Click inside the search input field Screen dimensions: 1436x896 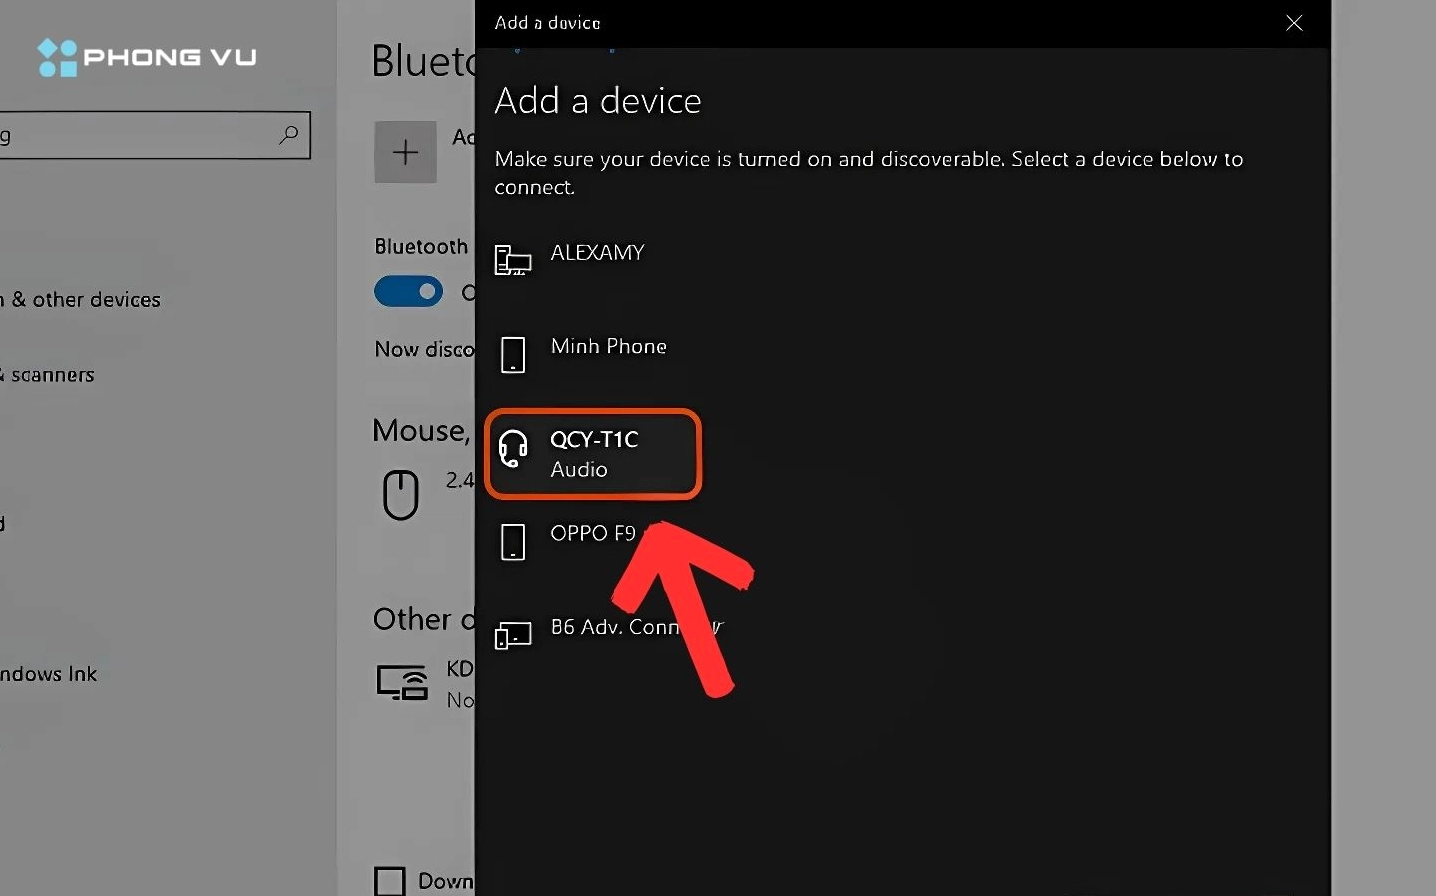click(x=140, y=134)
